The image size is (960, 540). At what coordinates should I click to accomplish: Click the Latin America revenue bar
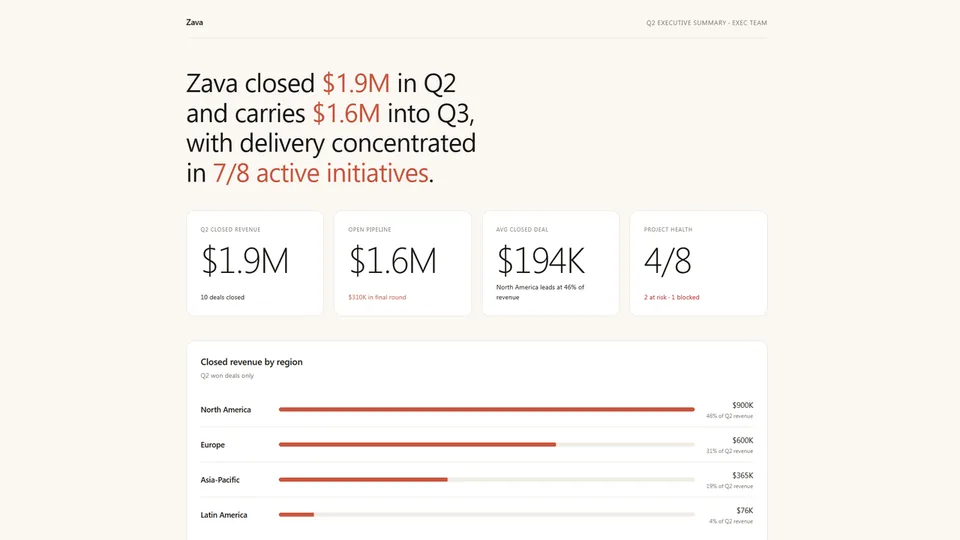(x=296, y=515)
